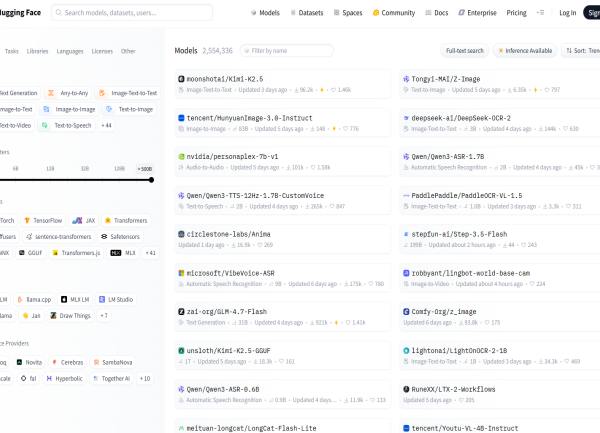
Task: Click the Qwen avatar icon beside Qwen3-TTS-12Hz-1.7B-CustomVoice
Action: coord(181,196)
